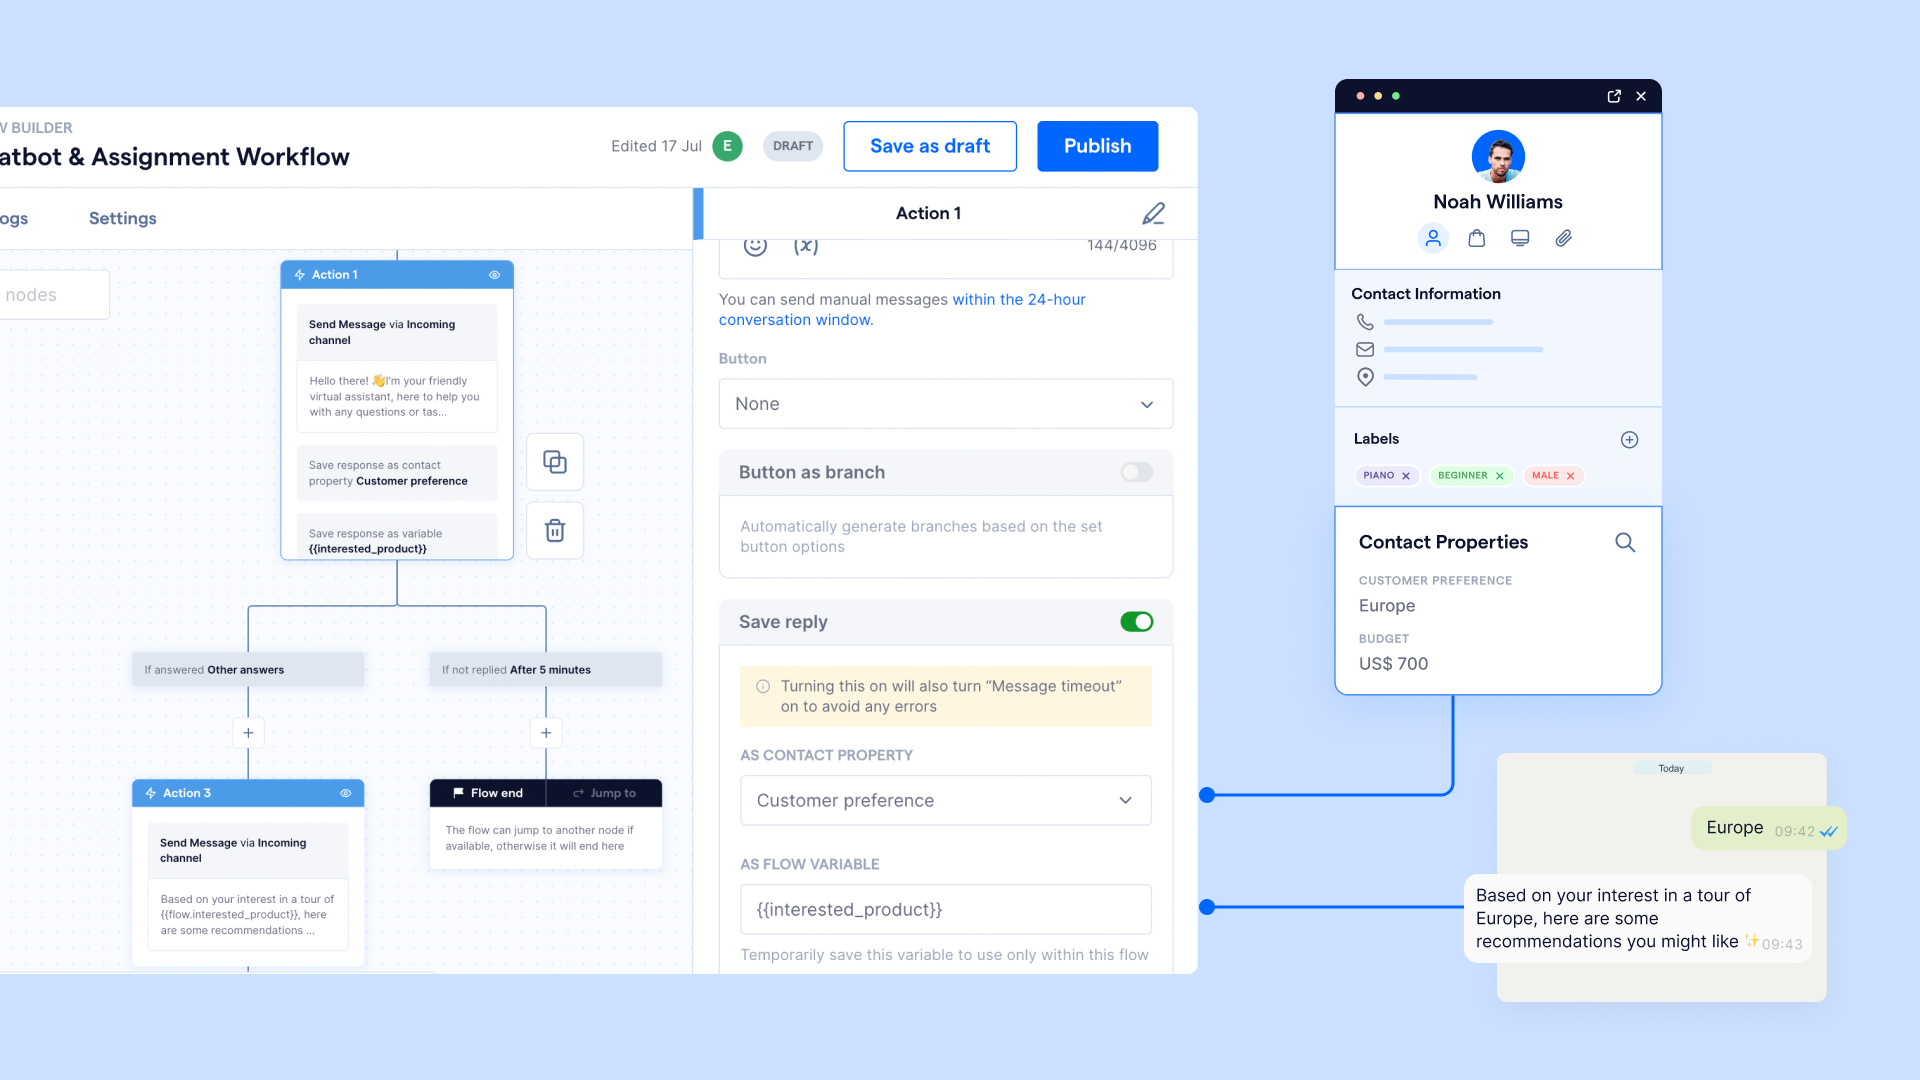Click the Publish button
Screen dimensions: 1920x1080
pos(1097,145)
